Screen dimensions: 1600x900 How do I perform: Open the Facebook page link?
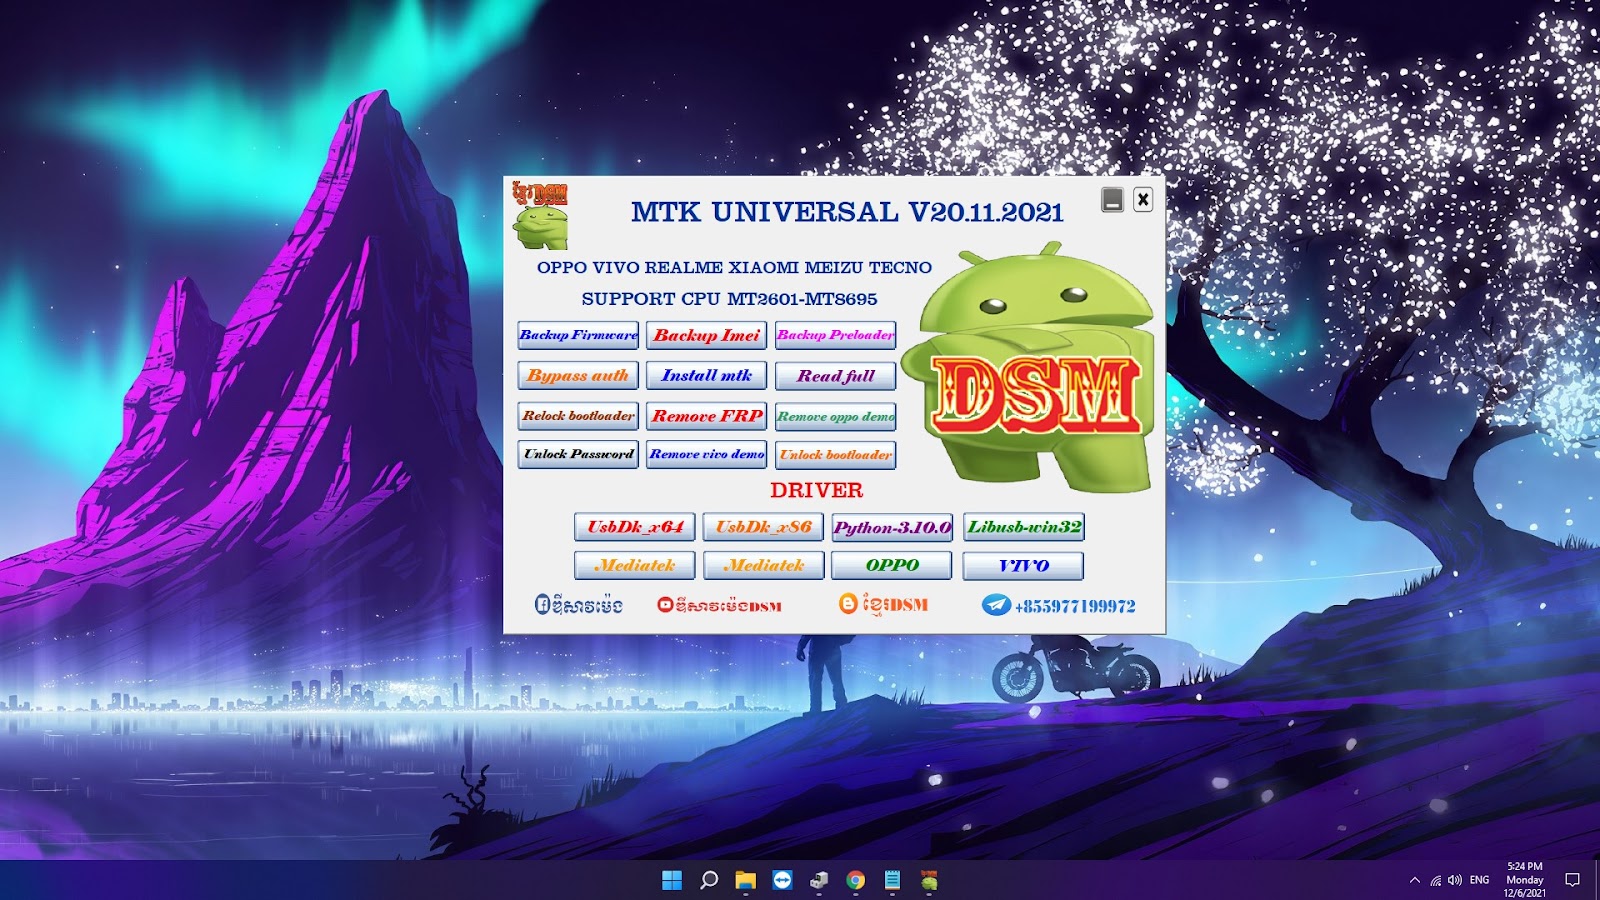point(578,605)
